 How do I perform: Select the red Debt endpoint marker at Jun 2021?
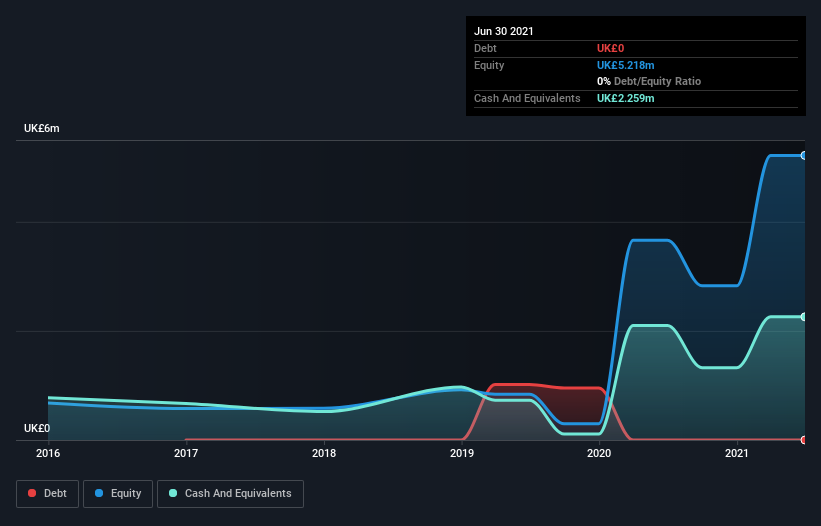coord(804,440)
